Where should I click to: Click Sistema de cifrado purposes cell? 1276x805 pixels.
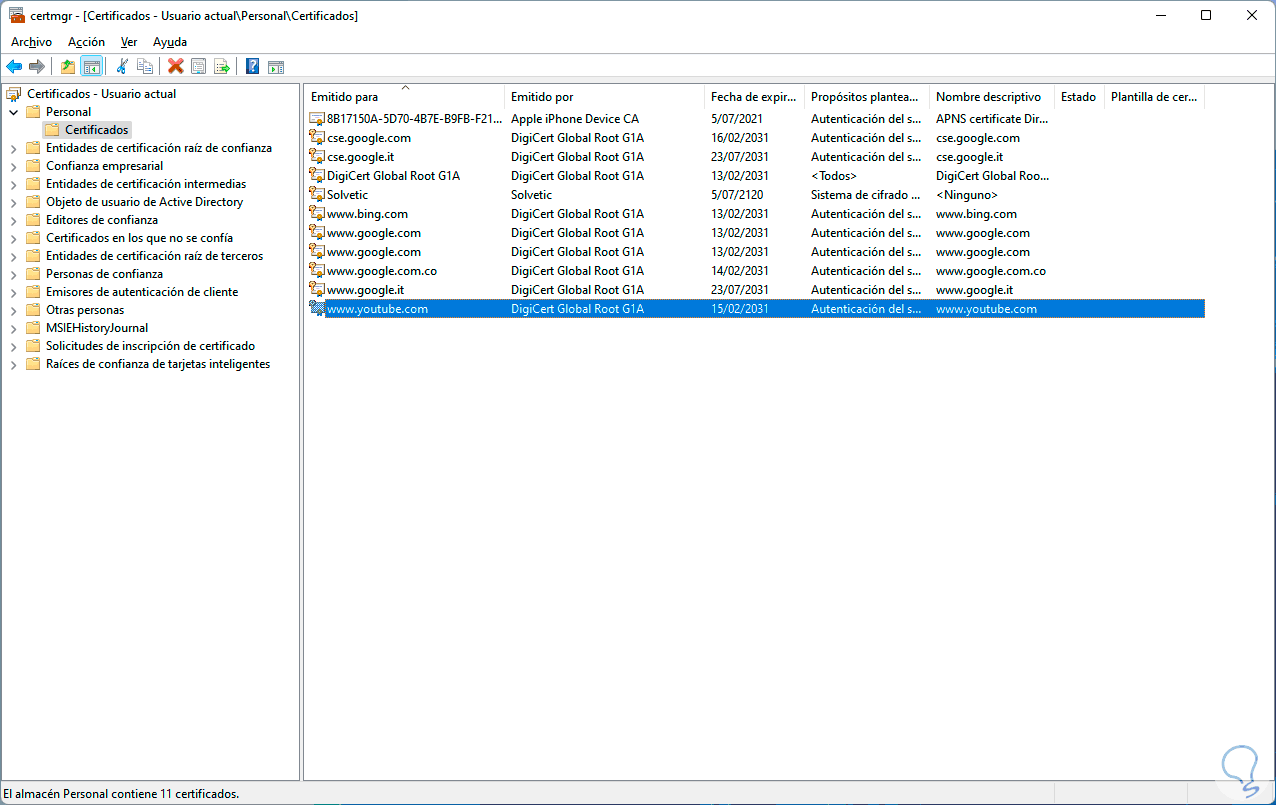point(866,195)
